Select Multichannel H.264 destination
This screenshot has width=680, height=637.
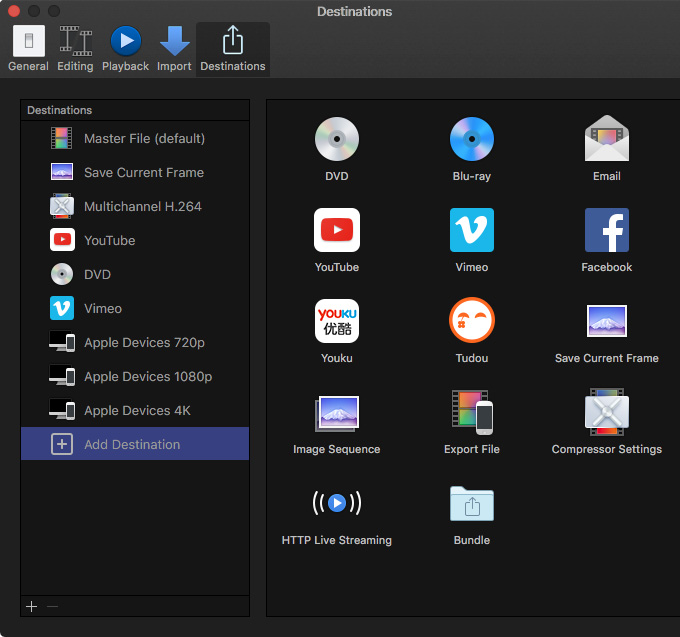tap(135, 206)
